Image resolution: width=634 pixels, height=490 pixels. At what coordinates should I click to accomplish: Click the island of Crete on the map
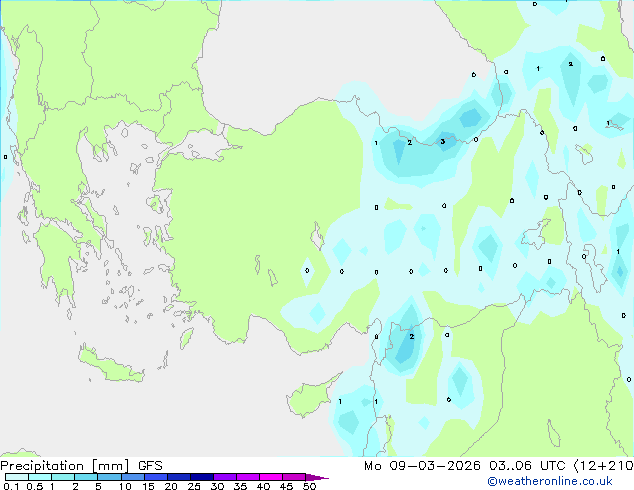[x=110, y=366]
